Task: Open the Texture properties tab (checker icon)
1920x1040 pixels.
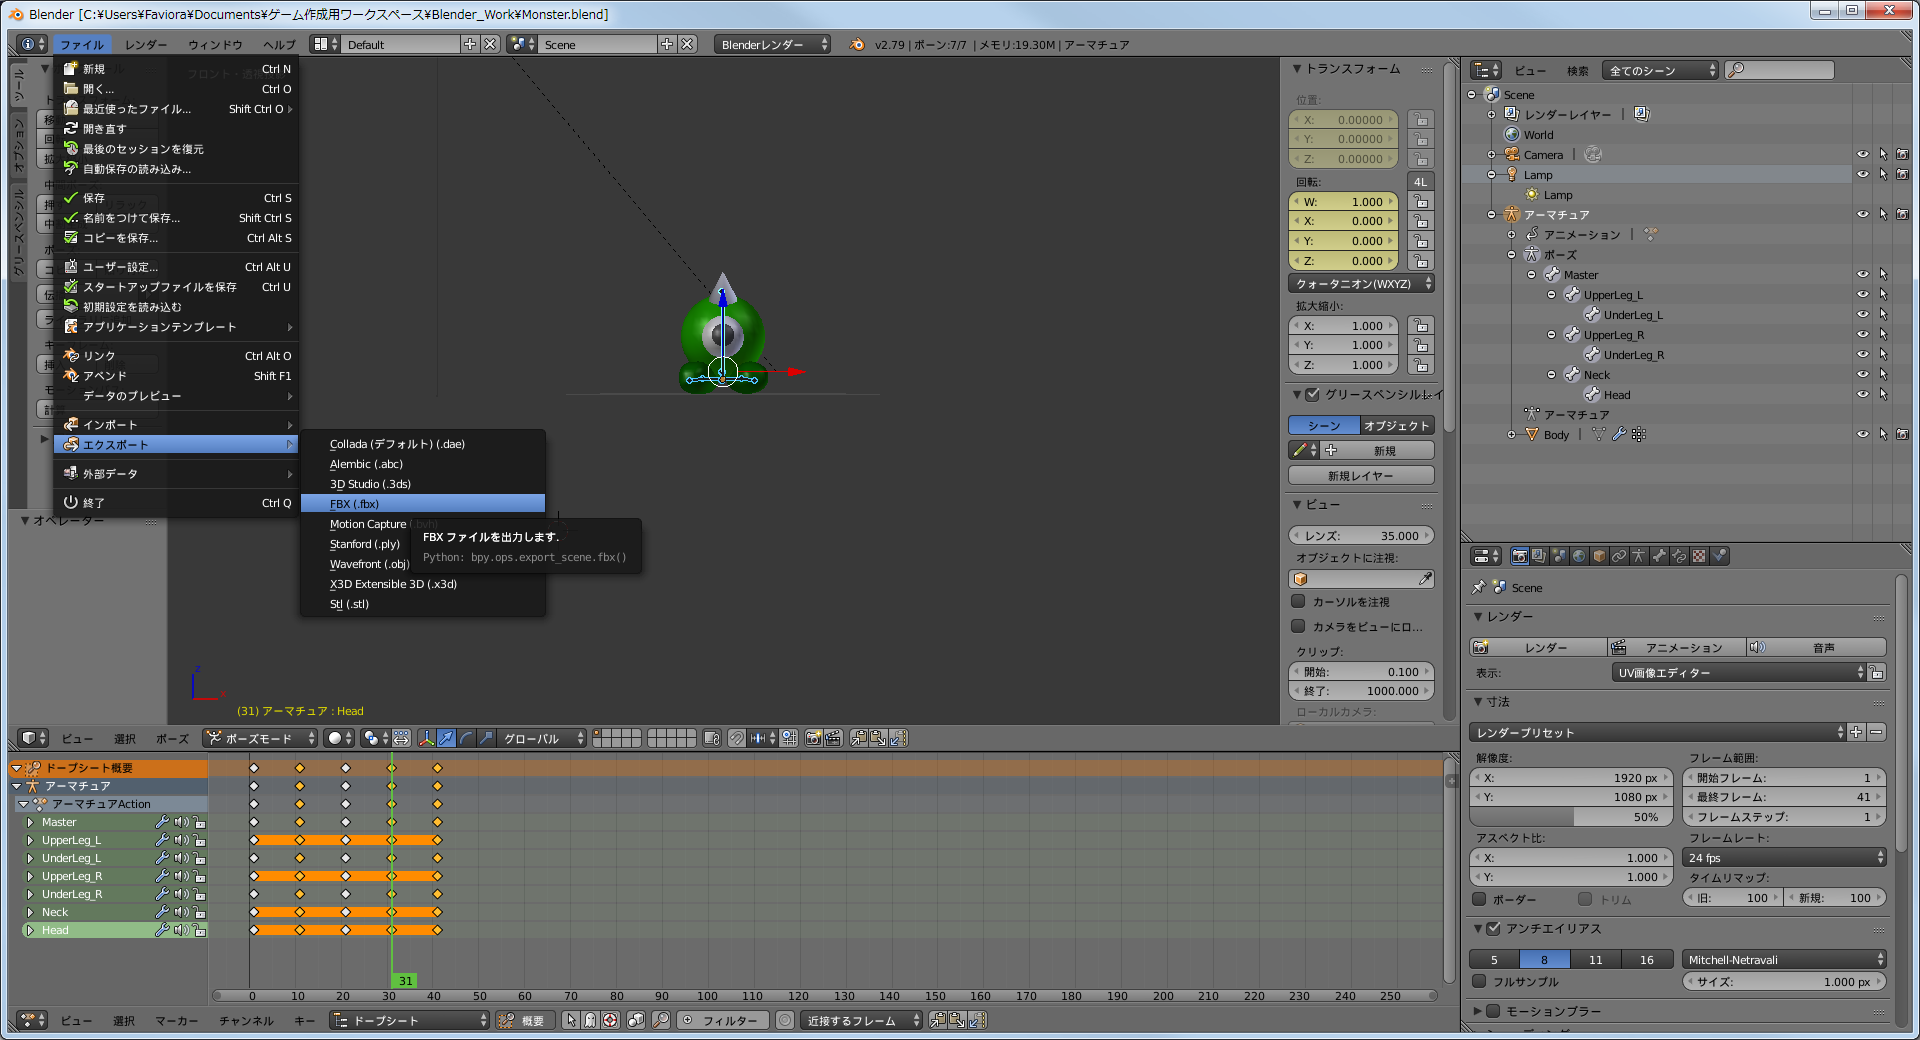Action: [x=1699, y=556]
